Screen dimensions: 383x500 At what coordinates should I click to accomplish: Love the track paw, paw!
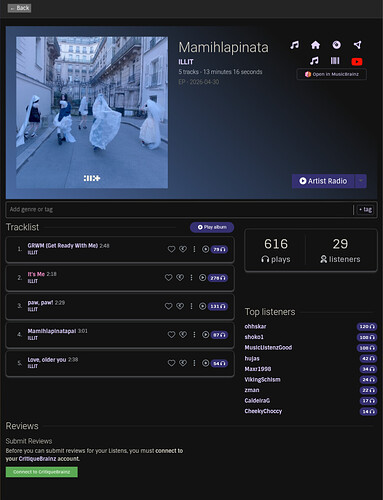click(x=169, y=306)
